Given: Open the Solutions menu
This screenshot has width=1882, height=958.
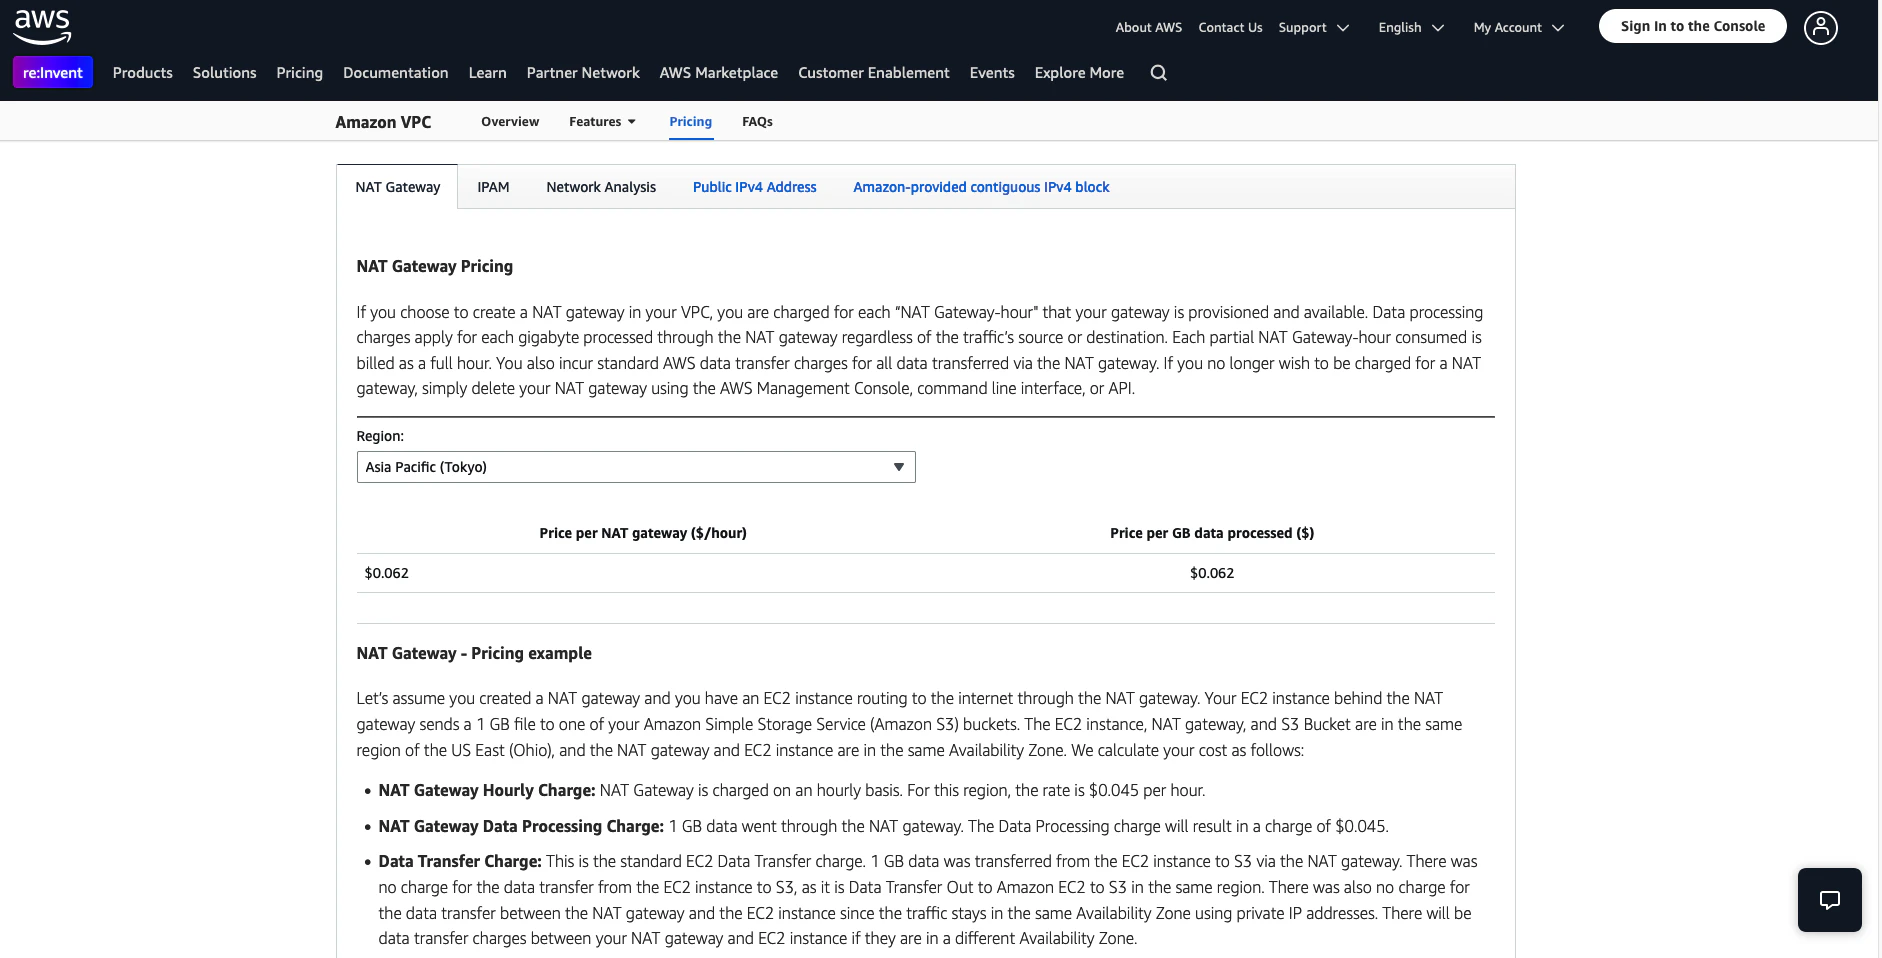Looking at the screenshot, I should point(225,73).
